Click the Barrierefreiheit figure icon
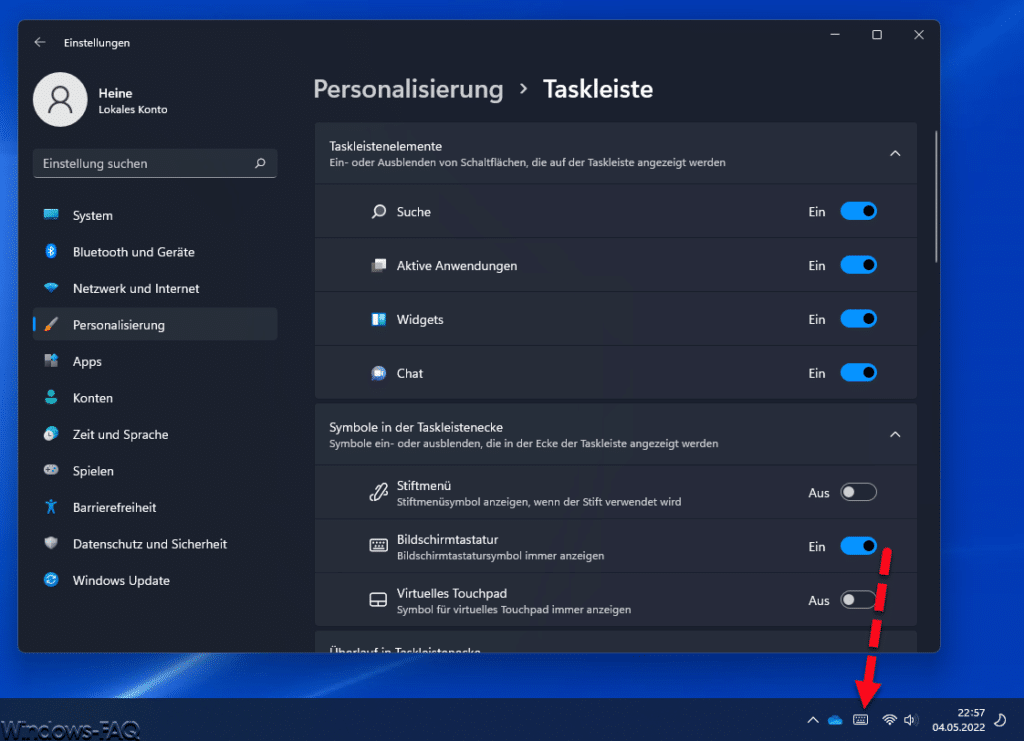The height and width of the screenshot is (741, 1024). 51,507
